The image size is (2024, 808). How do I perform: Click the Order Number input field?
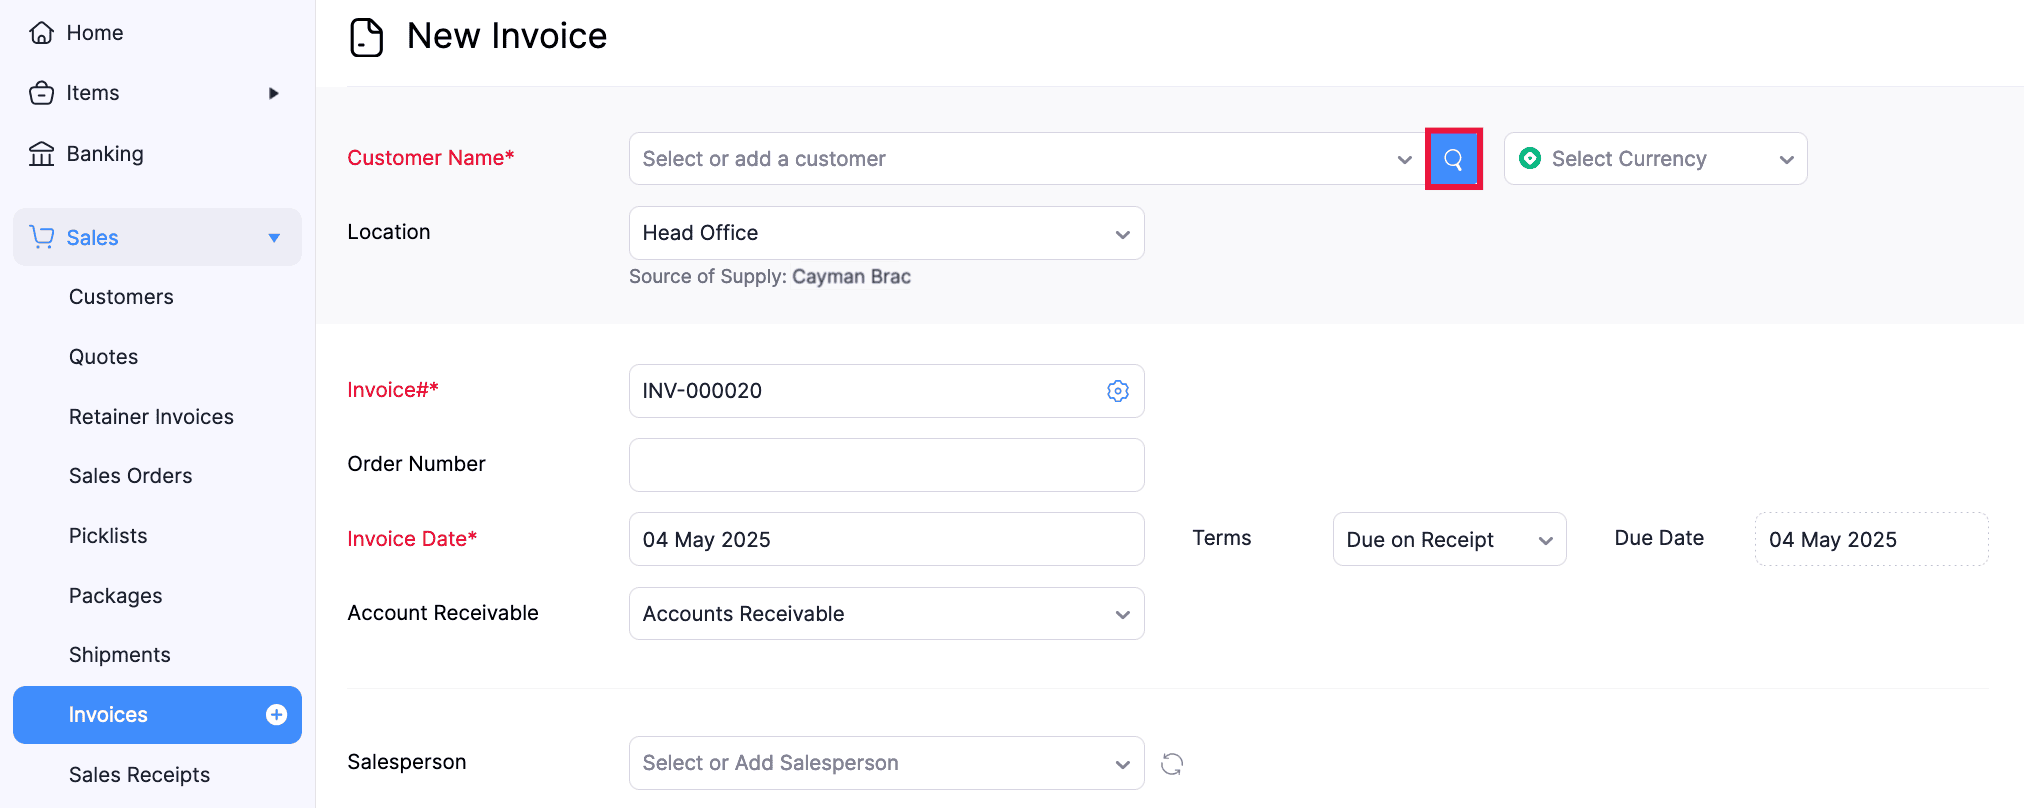886,465
